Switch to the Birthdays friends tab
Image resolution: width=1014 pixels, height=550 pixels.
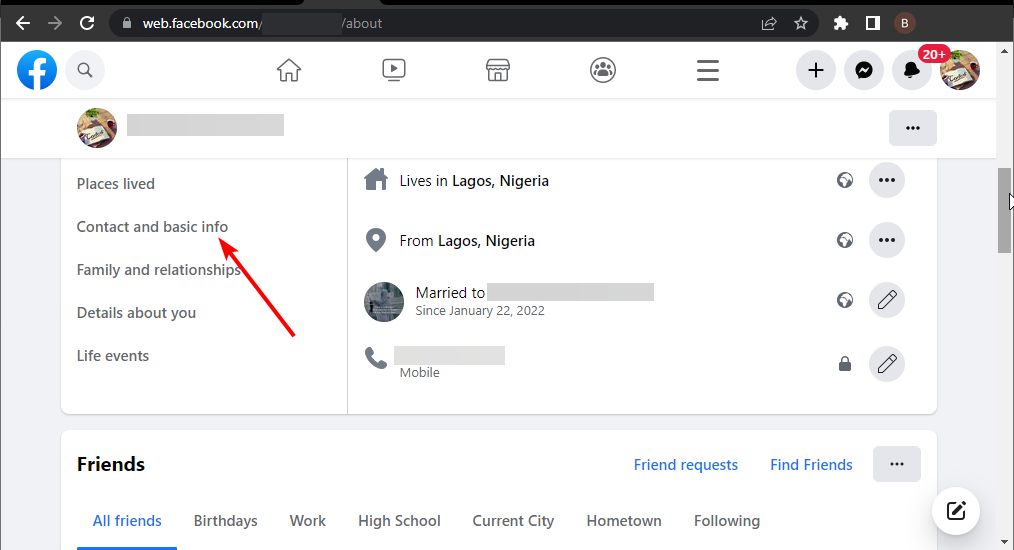point(225,521)
